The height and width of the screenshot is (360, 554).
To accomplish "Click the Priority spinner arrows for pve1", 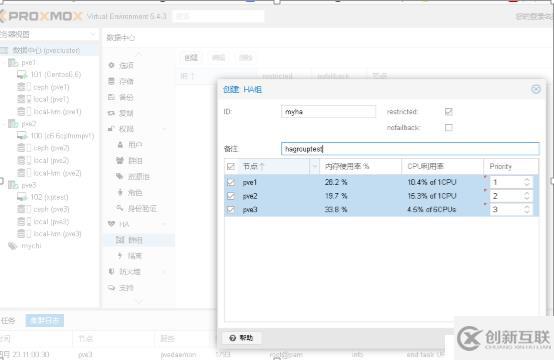I will coord(527,182).
